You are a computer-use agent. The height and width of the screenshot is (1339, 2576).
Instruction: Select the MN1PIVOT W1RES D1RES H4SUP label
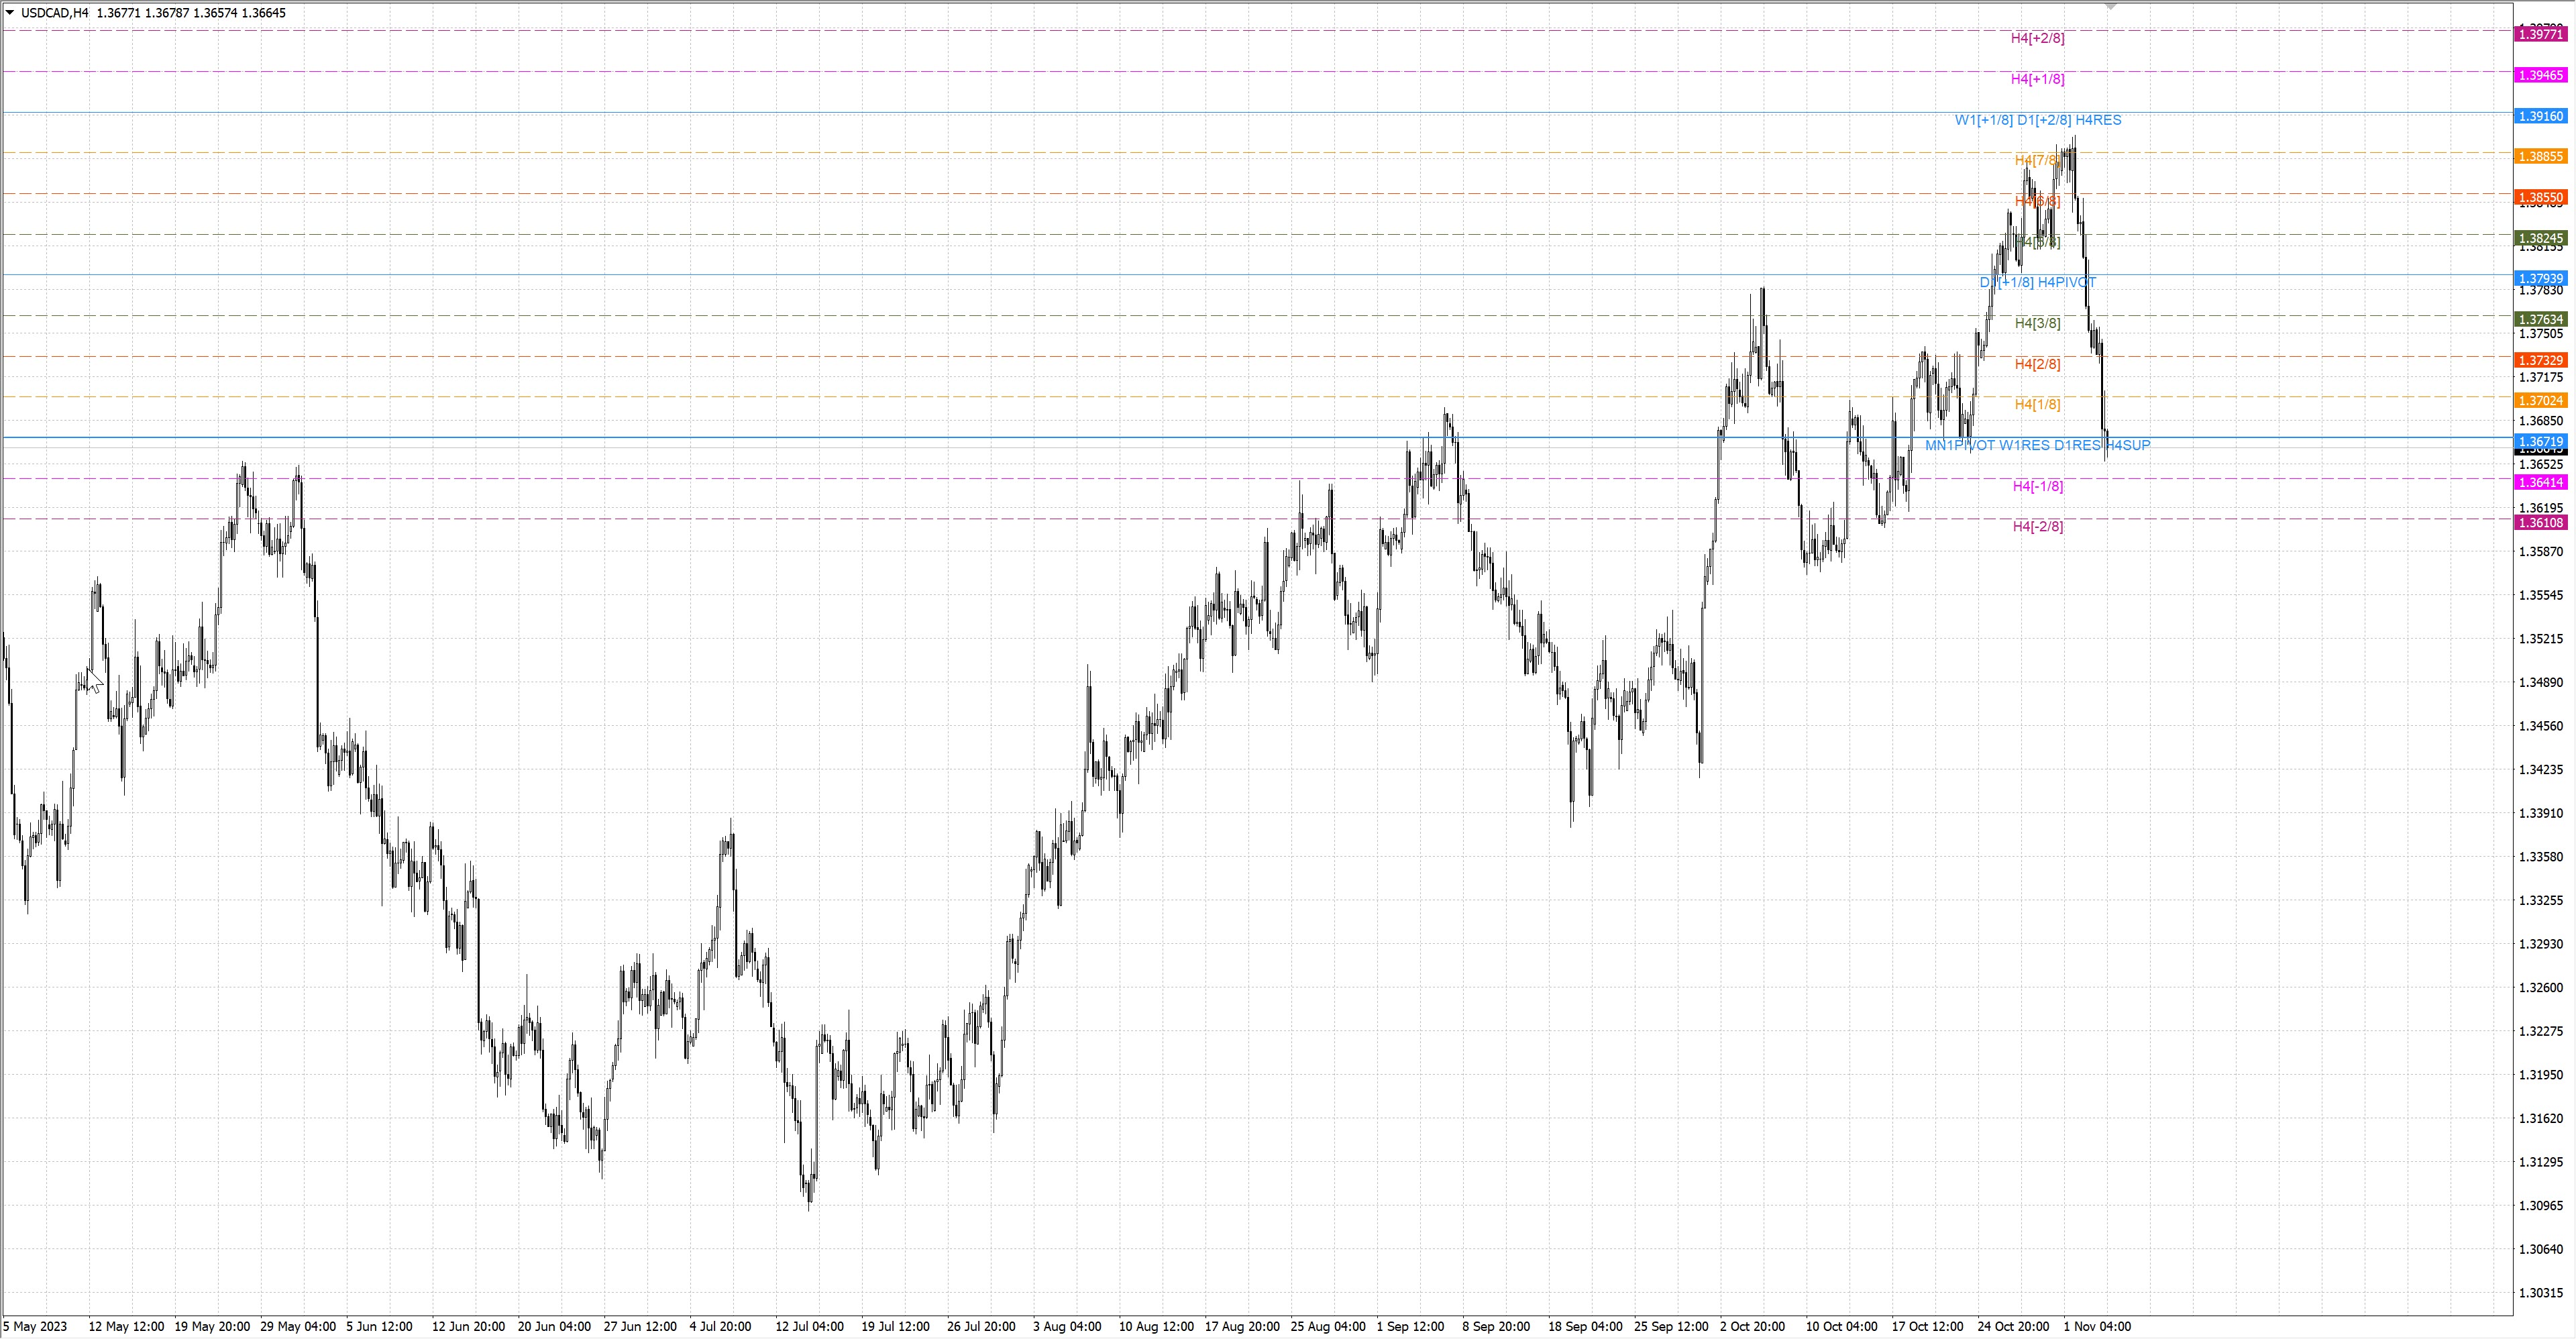point(2037,445)
